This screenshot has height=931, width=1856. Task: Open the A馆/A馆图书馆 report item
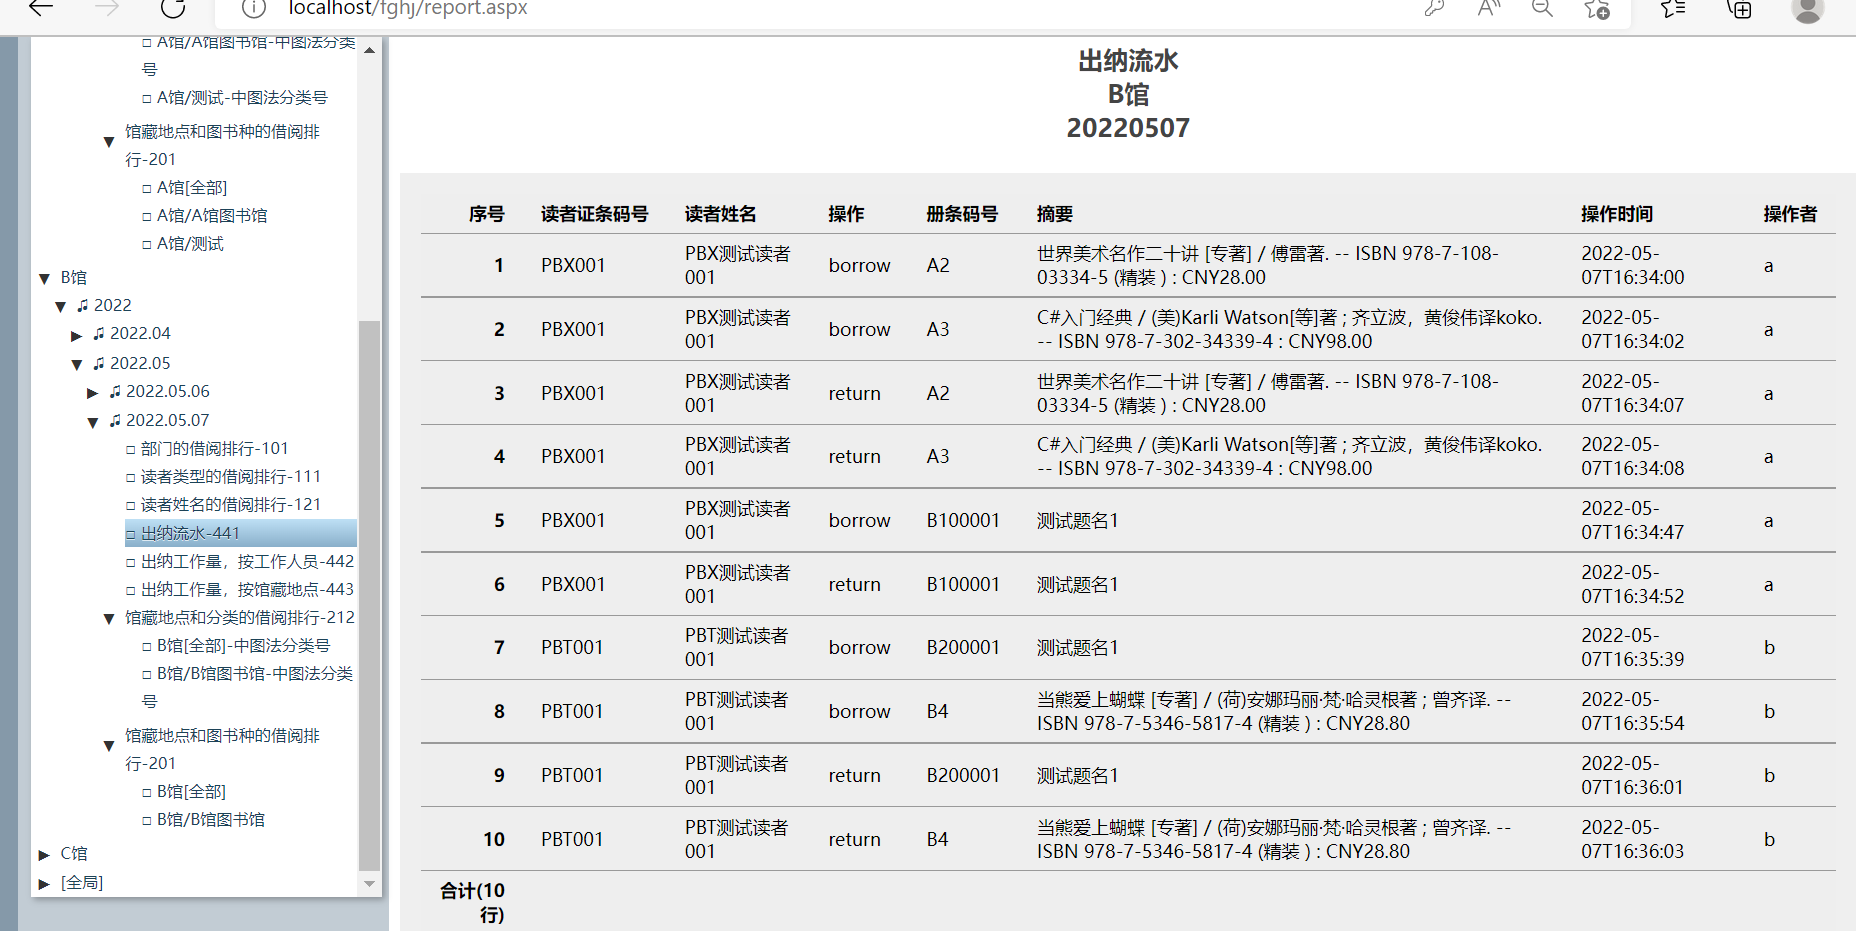[x=211, y=216]
